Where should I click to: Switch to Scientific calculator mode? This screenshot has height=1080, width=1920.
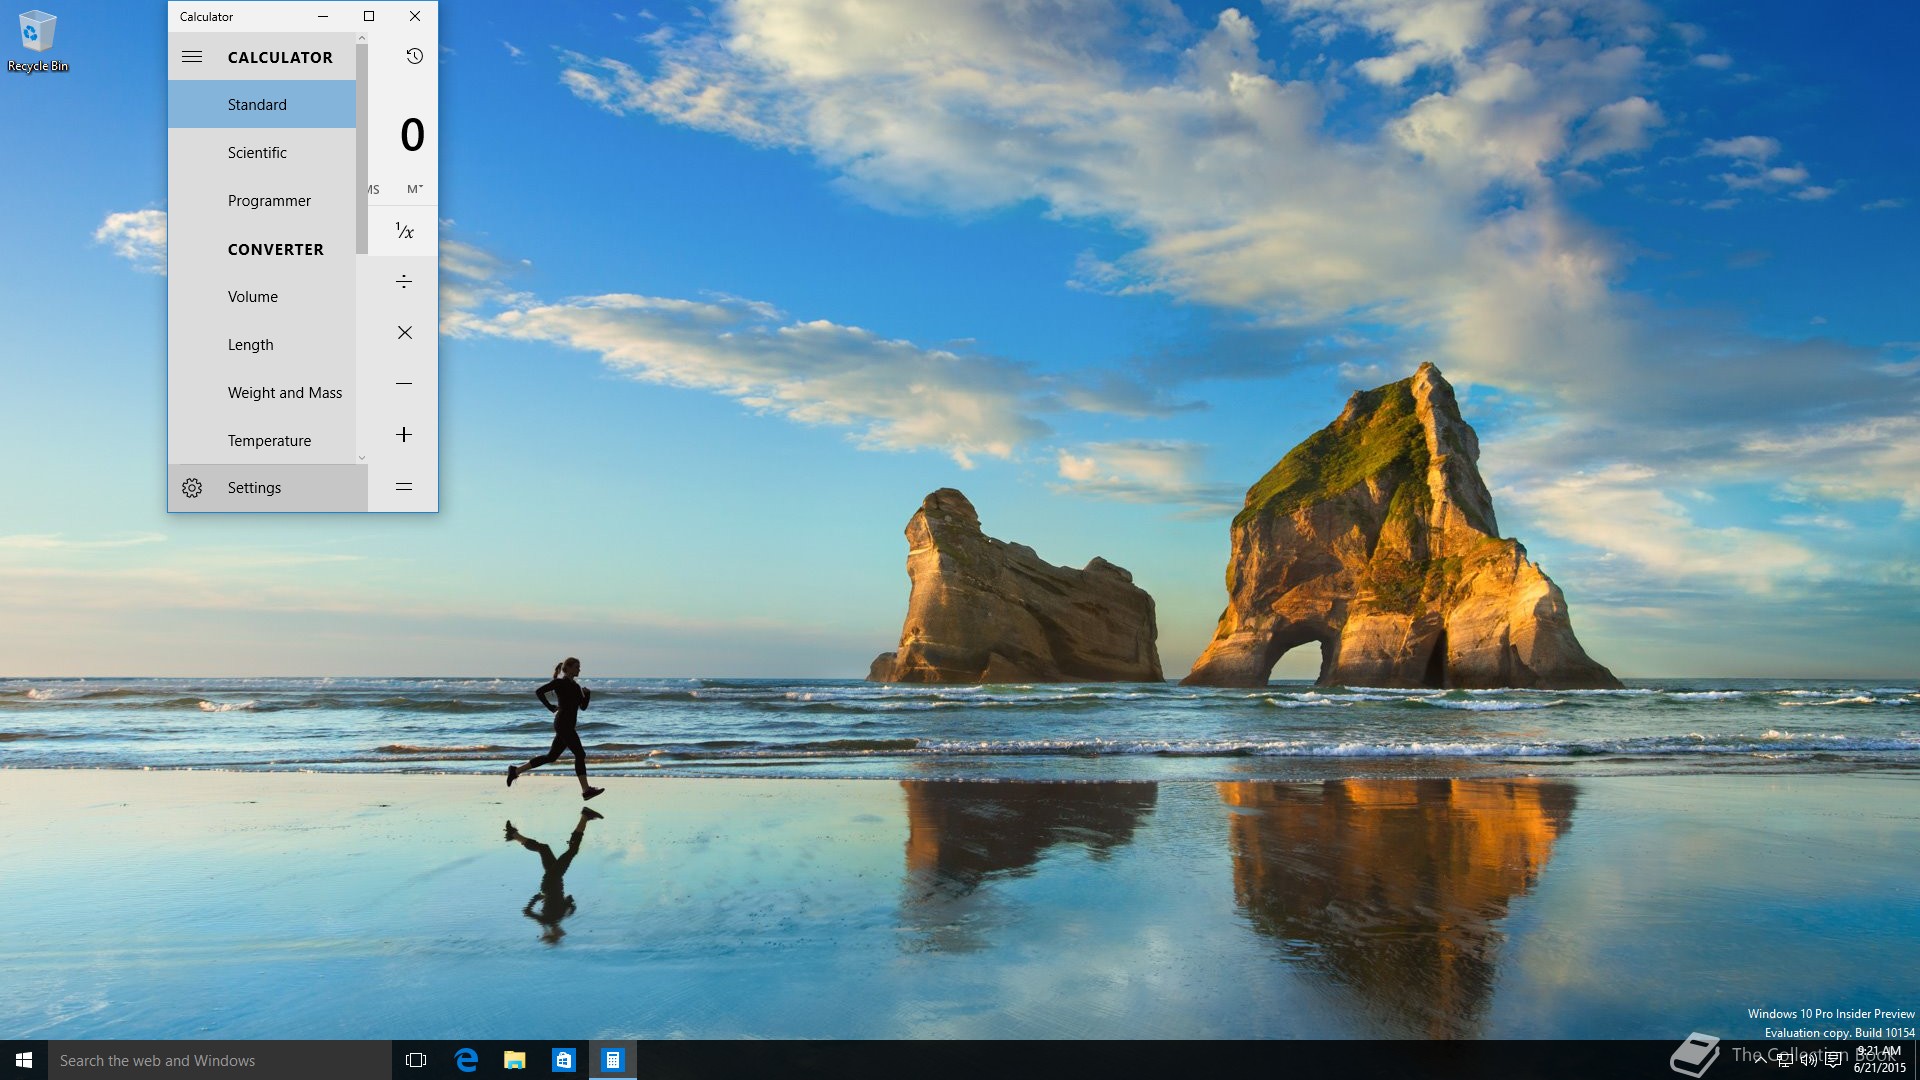[262, 153]
